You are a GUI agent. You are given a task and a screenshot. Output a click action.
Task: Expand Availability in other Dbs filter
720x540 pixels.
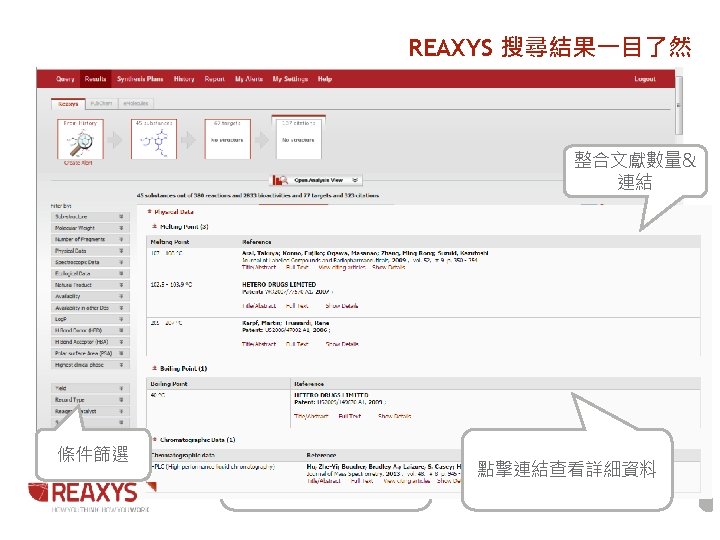click(90, 308)
